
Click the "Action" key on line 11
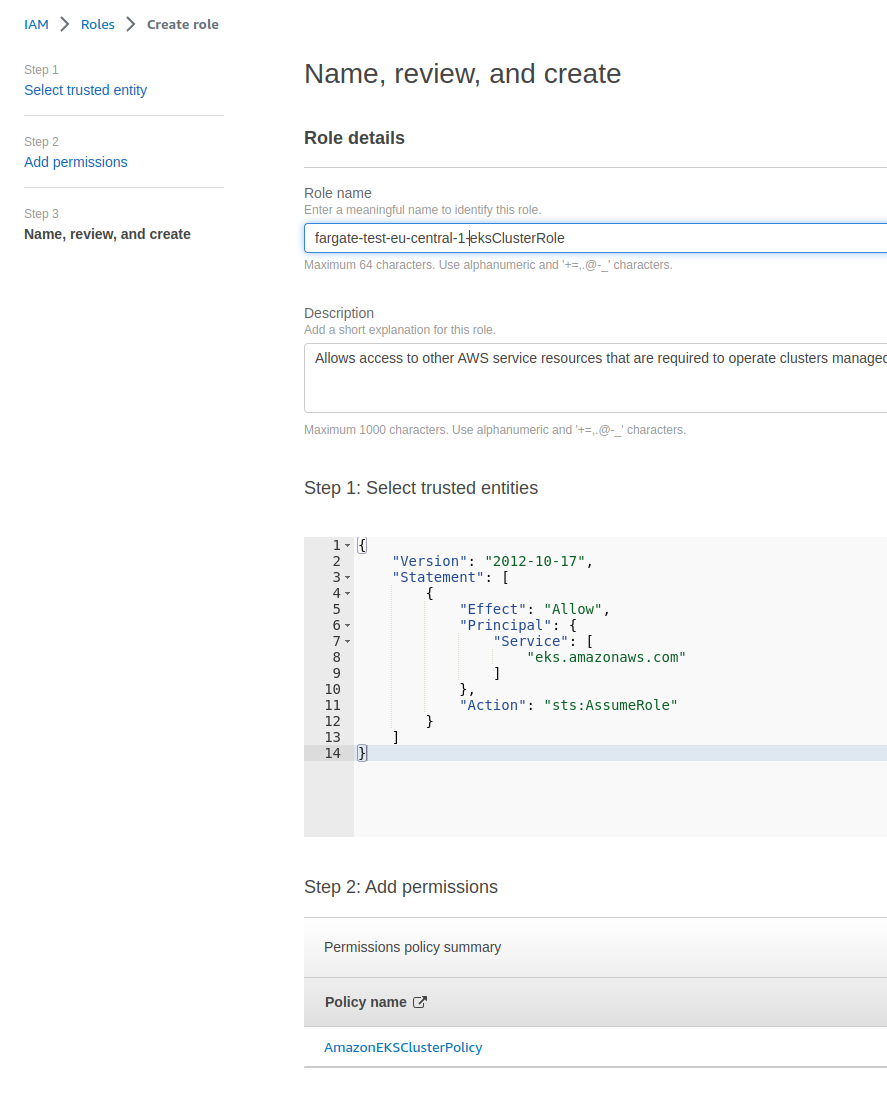493,705
